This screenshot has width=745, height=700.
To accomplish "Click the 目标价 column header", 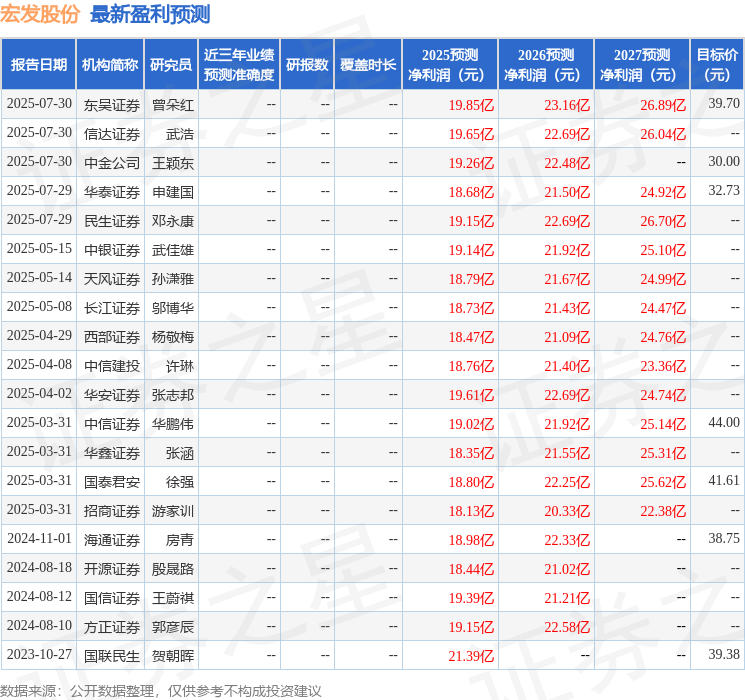I will (x=717, y=65).
